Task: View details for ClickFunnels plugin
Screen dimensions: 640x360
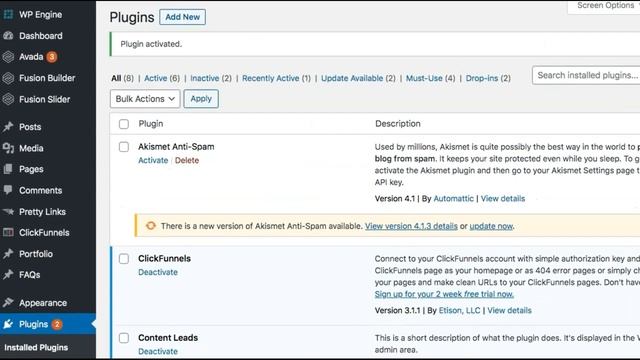Action: 509,311
